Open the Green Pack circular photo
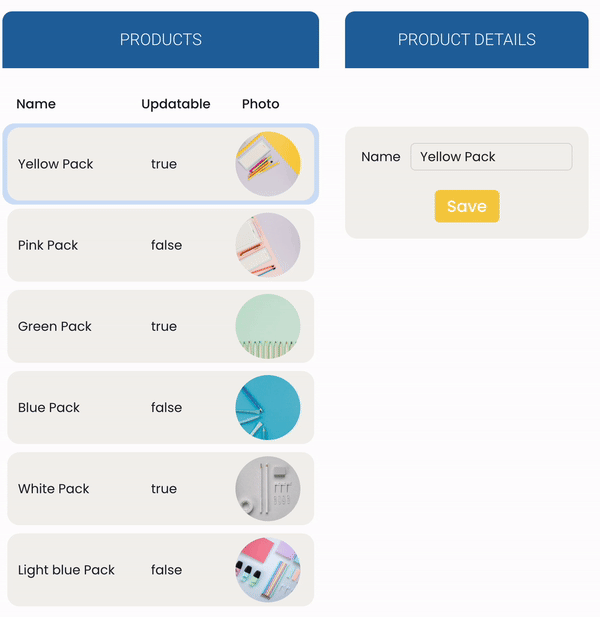 click(268, 326)
